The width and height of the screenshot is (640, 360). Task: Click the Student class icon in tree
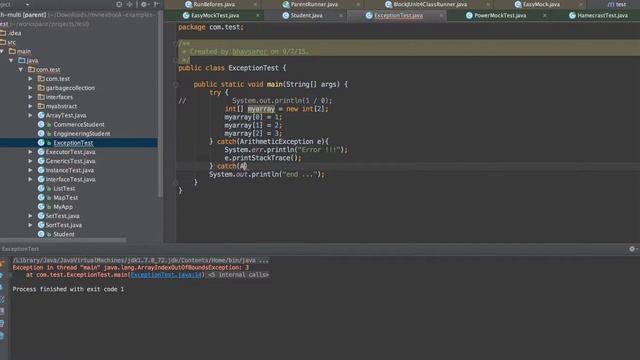41,234
